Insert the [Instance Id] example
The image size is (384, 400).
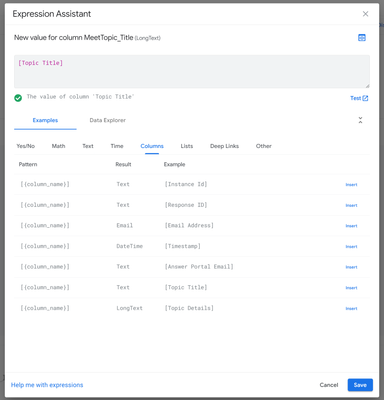[351, 185]
